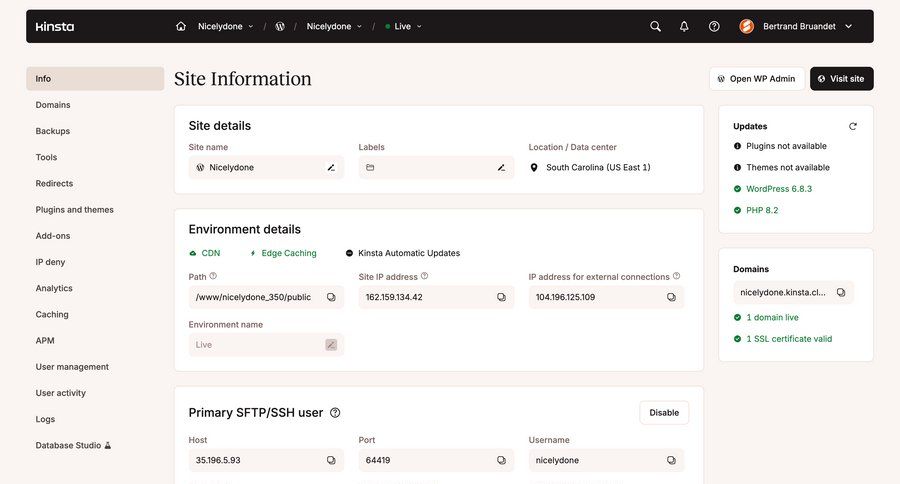900x484 pixels.
Task: Copy the Username nicelydone value
Action: pyautogui.click(x=671, y=460)
